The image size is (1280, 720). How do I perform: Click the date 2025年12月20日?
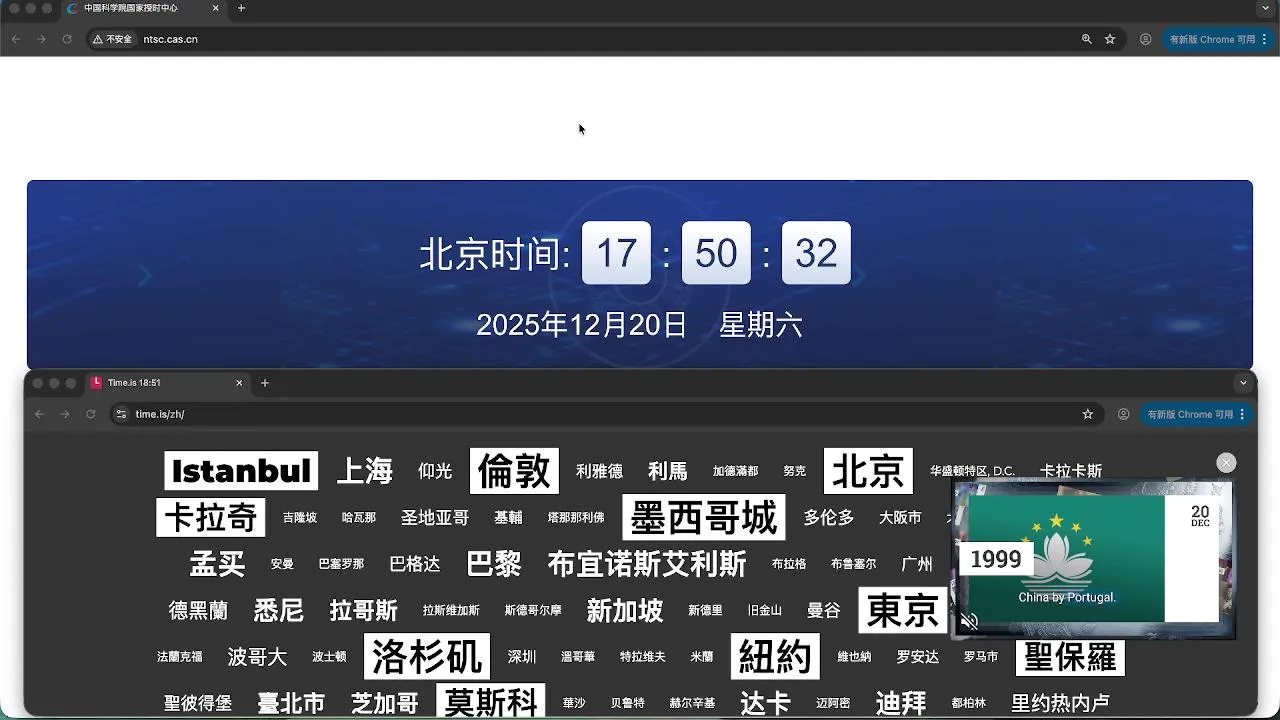tap(582, 325)
